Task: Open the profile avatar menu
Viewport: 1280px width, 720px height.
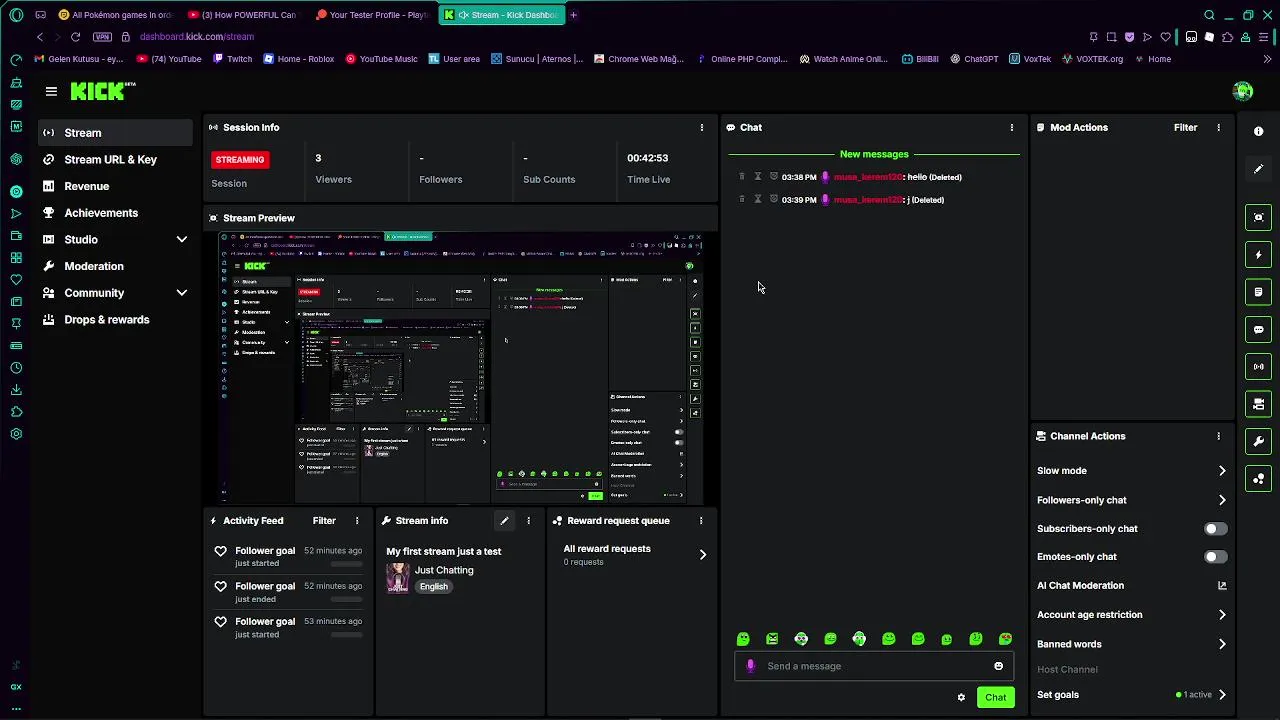Action: (x=1243, y=91)
